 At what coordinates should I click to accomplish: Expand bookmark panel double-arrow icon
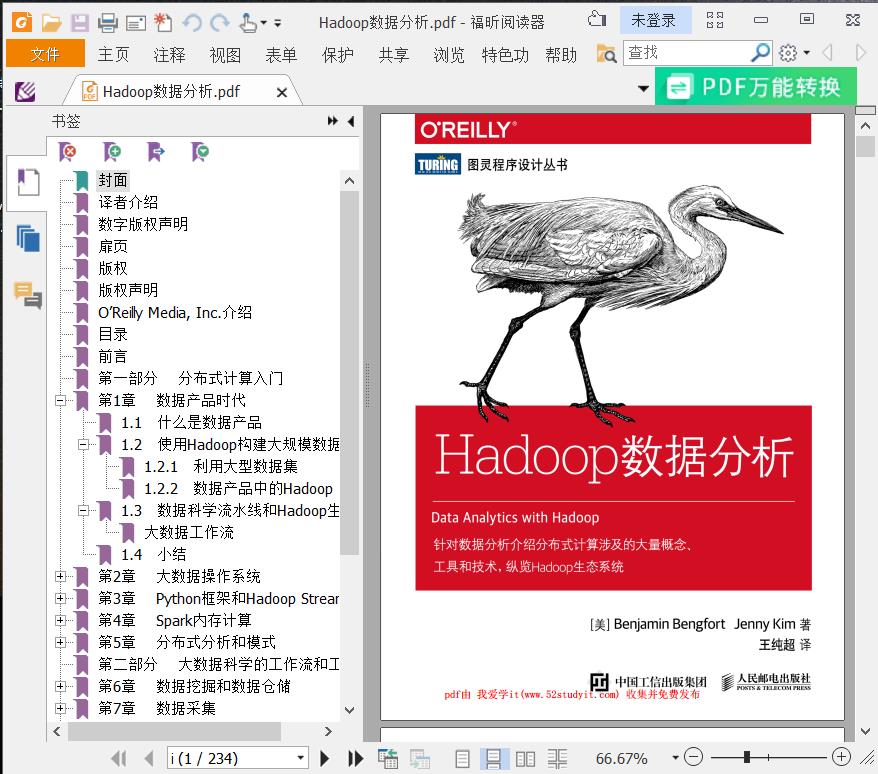[333, 121]
